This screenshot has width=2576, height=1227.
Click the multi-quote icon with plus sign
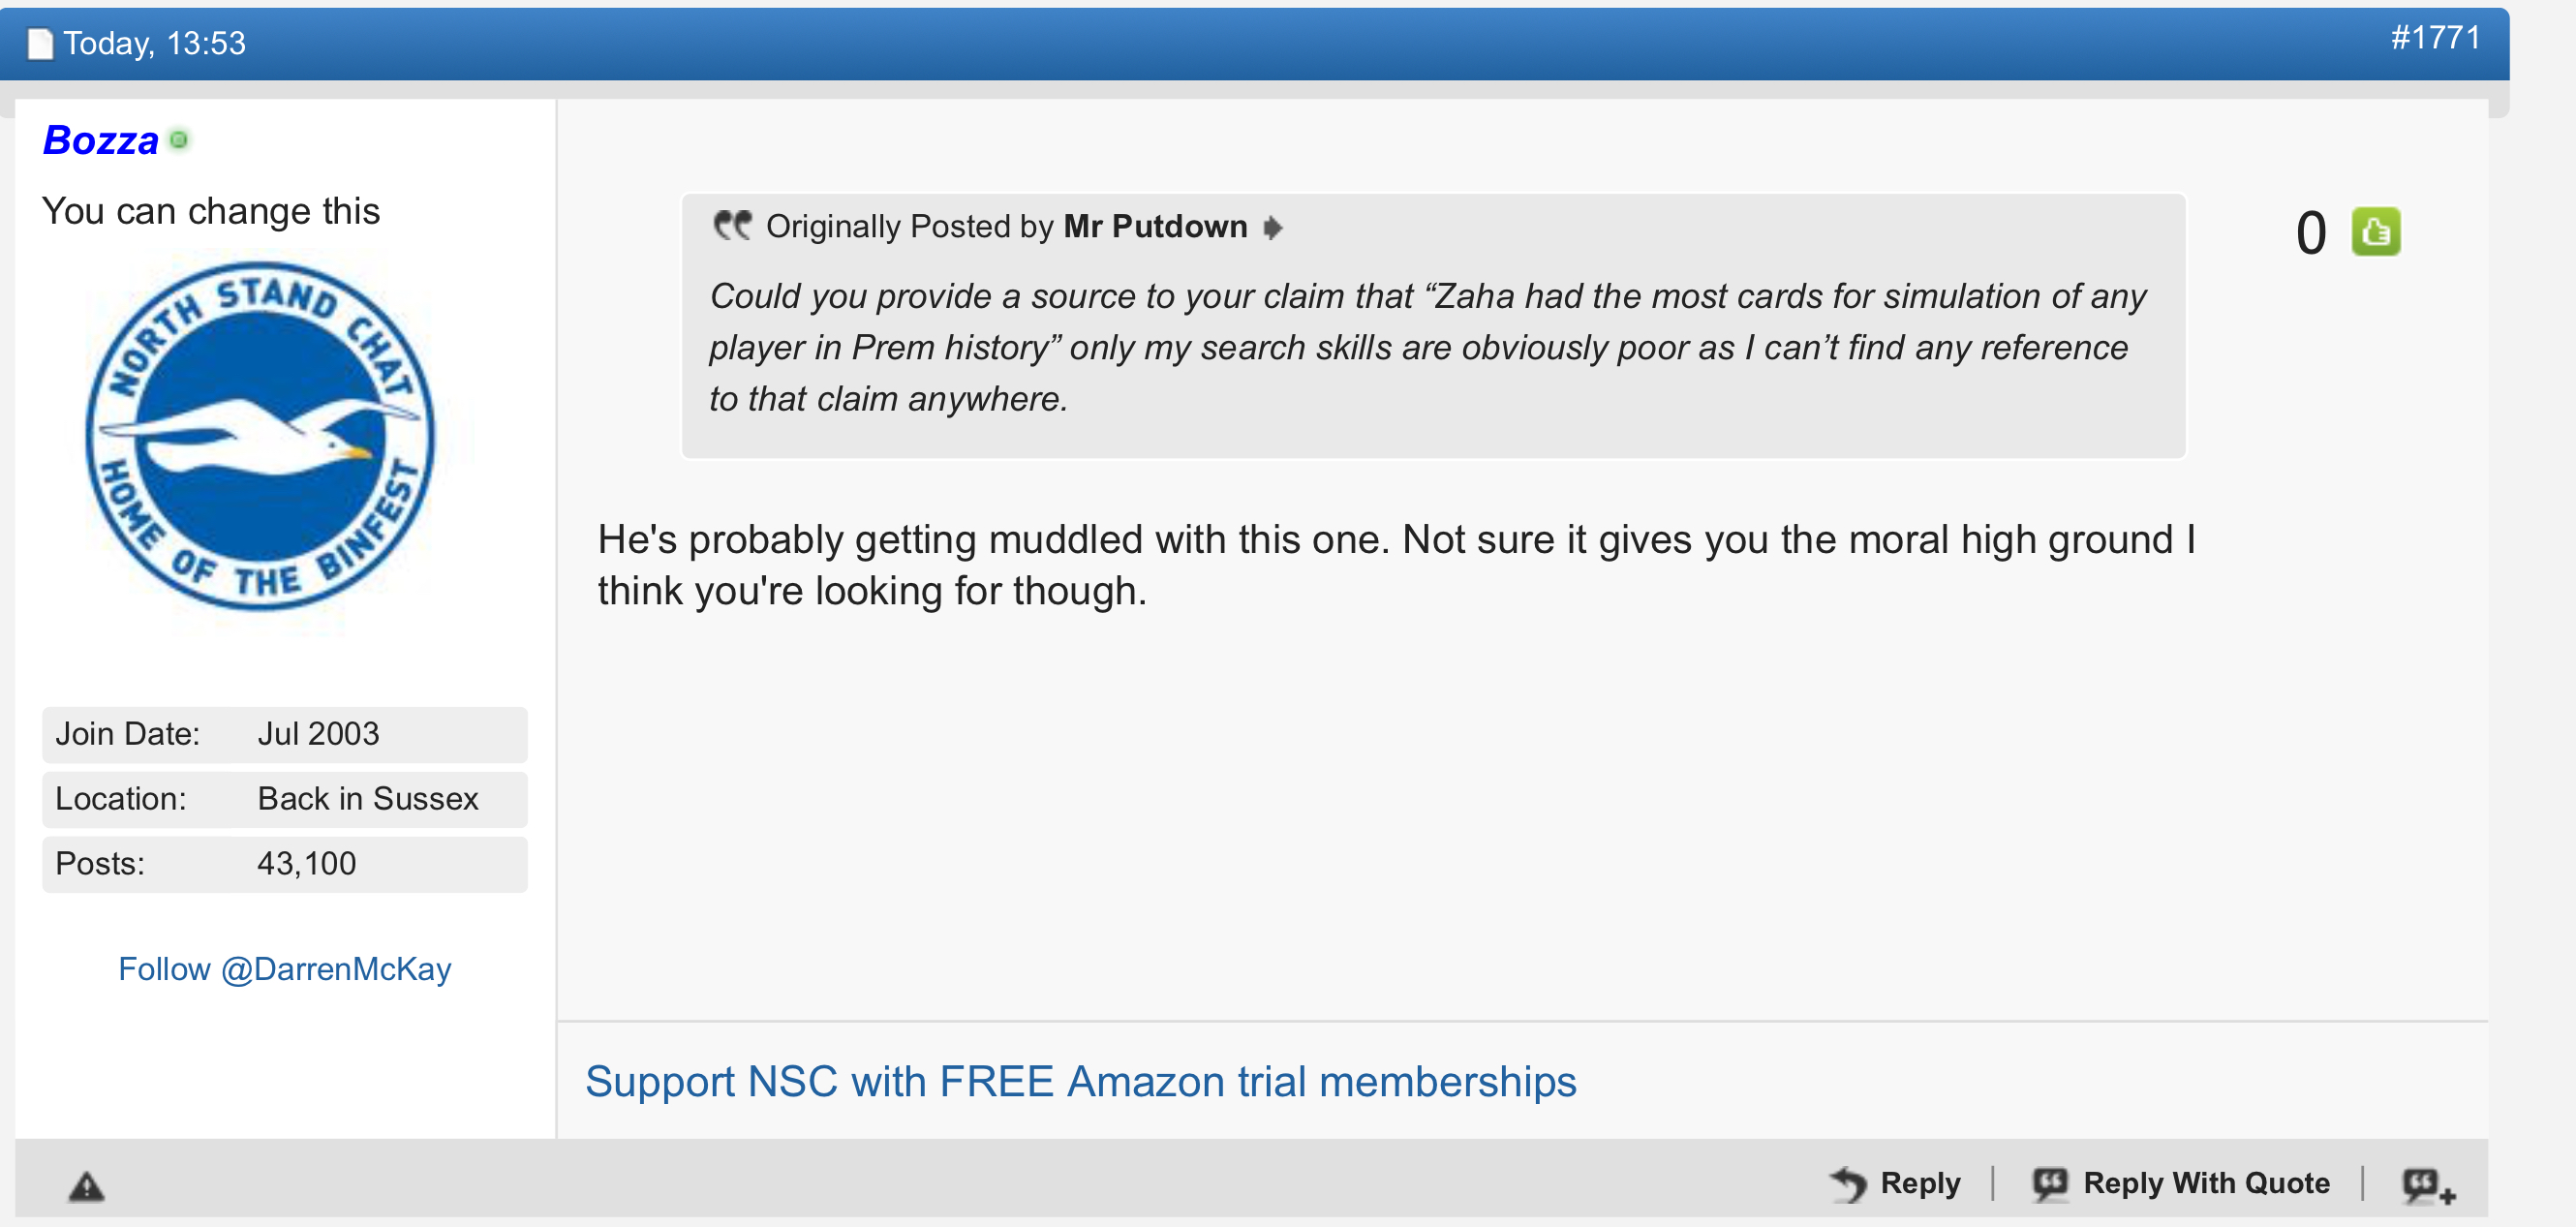click(x=2429, y=1186)
